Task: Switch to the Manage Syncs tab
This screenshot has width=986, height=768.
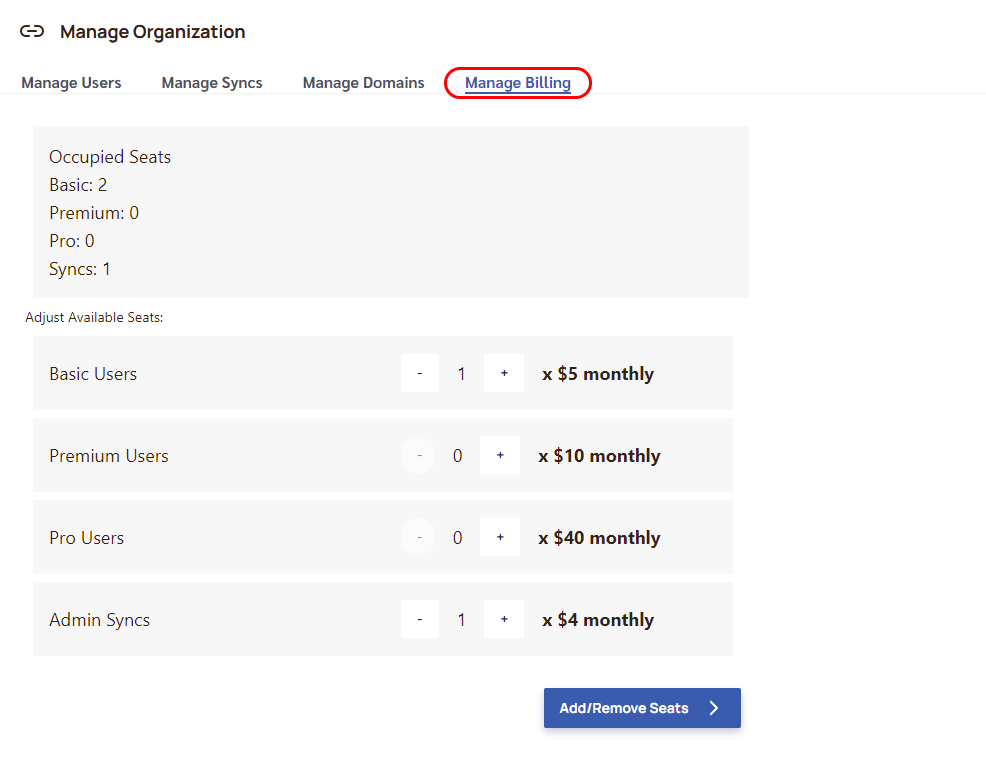Action: 212,83
